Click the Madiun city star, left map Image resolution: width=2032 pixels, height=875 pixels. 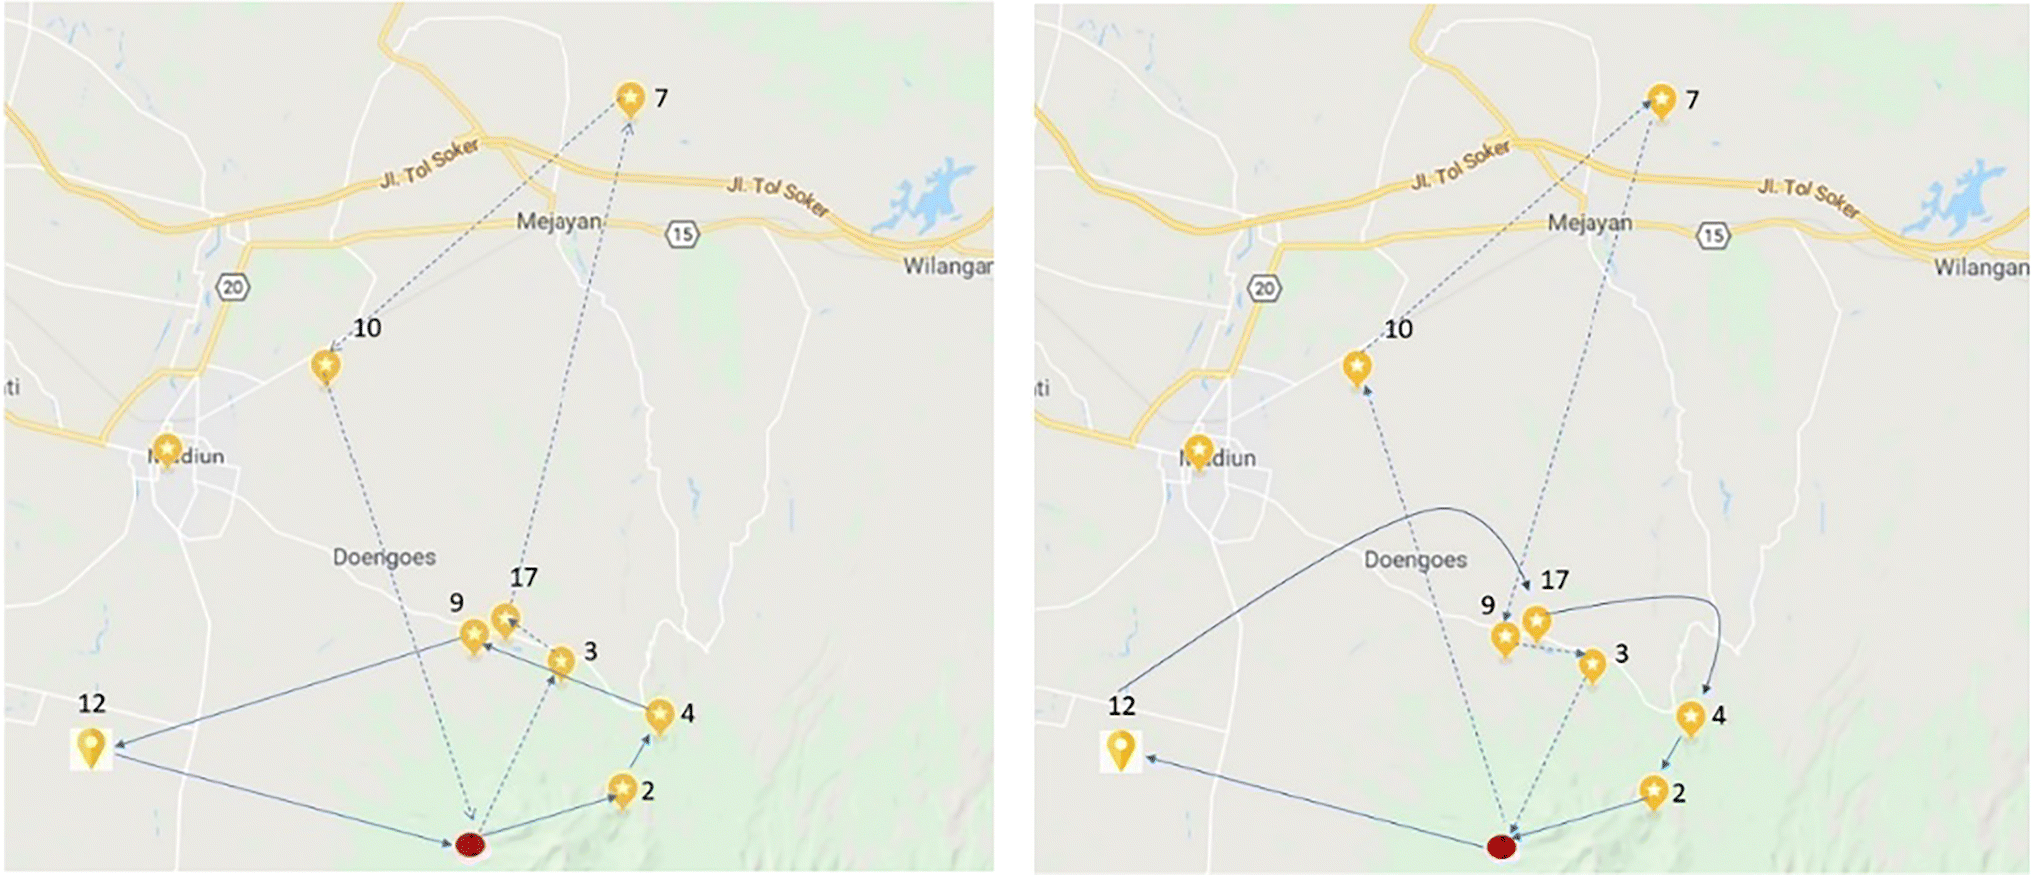pos(167,451)
